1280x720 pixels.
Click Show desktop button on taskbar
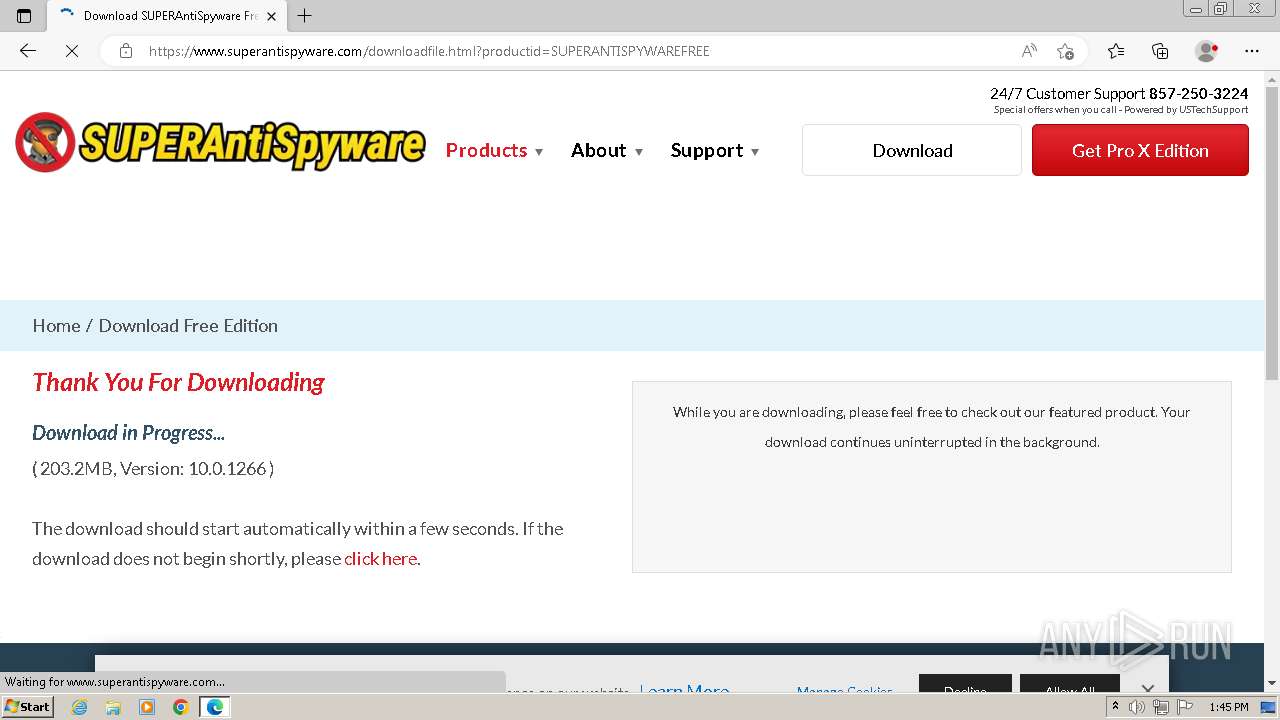pyautogui.click(x=1269, y=707)
